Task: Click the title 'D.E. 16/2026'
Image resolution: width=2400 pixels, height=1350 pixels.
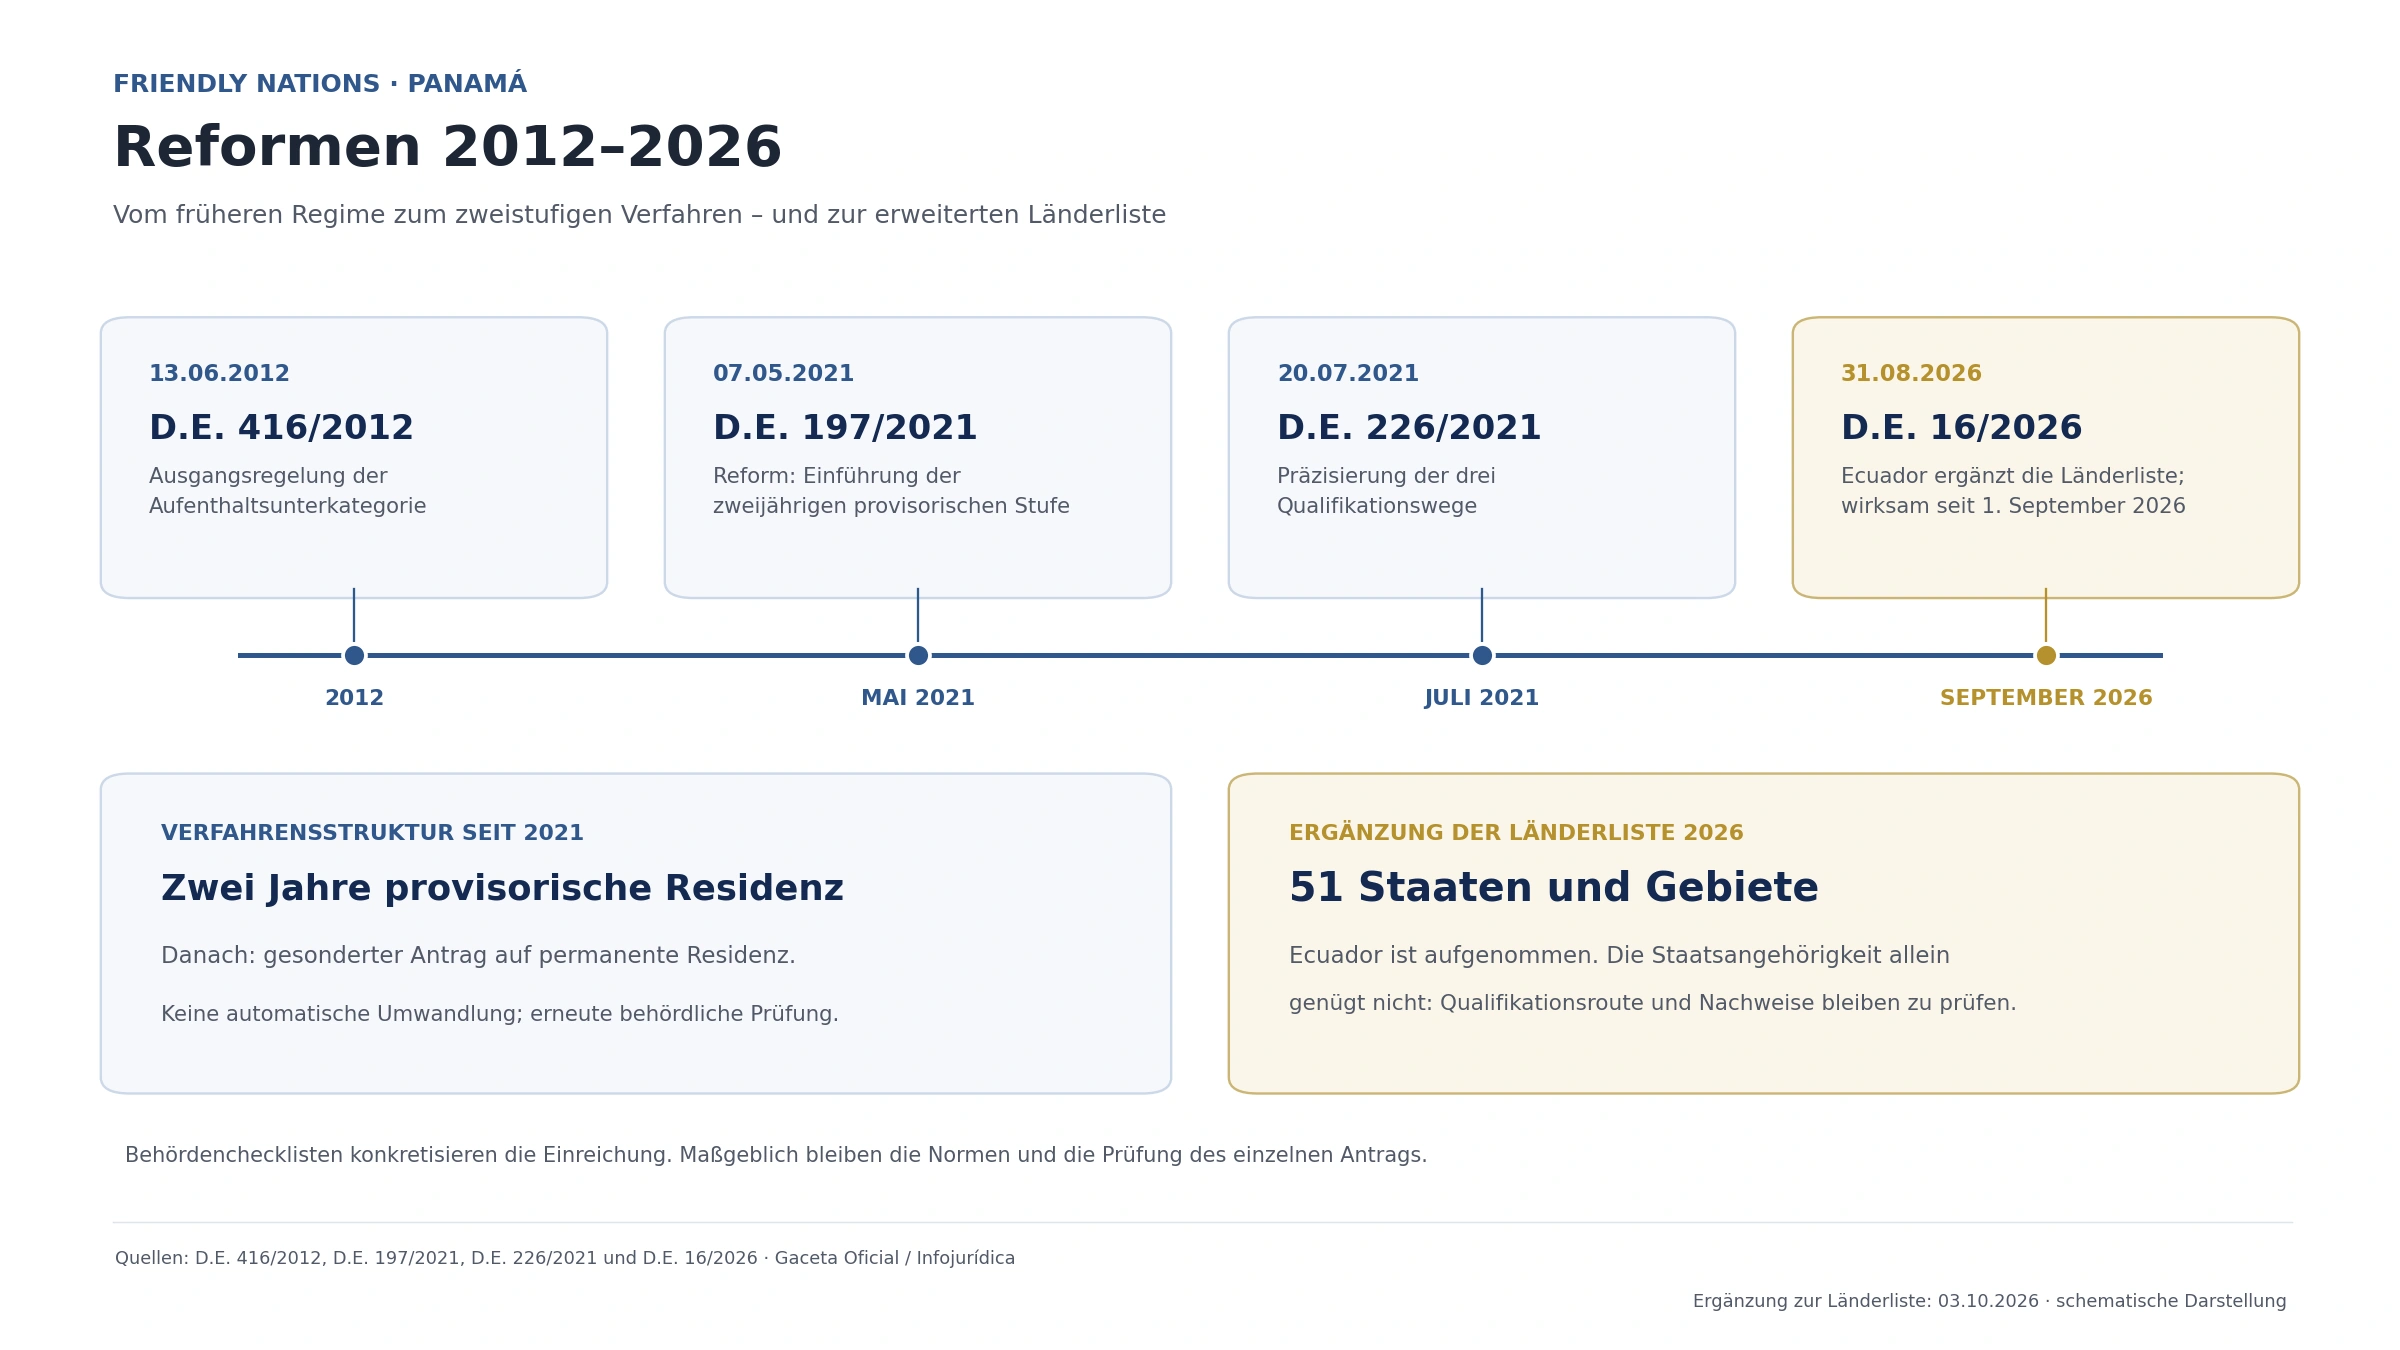Action: pyautogui.click(x=1961, y=428)
